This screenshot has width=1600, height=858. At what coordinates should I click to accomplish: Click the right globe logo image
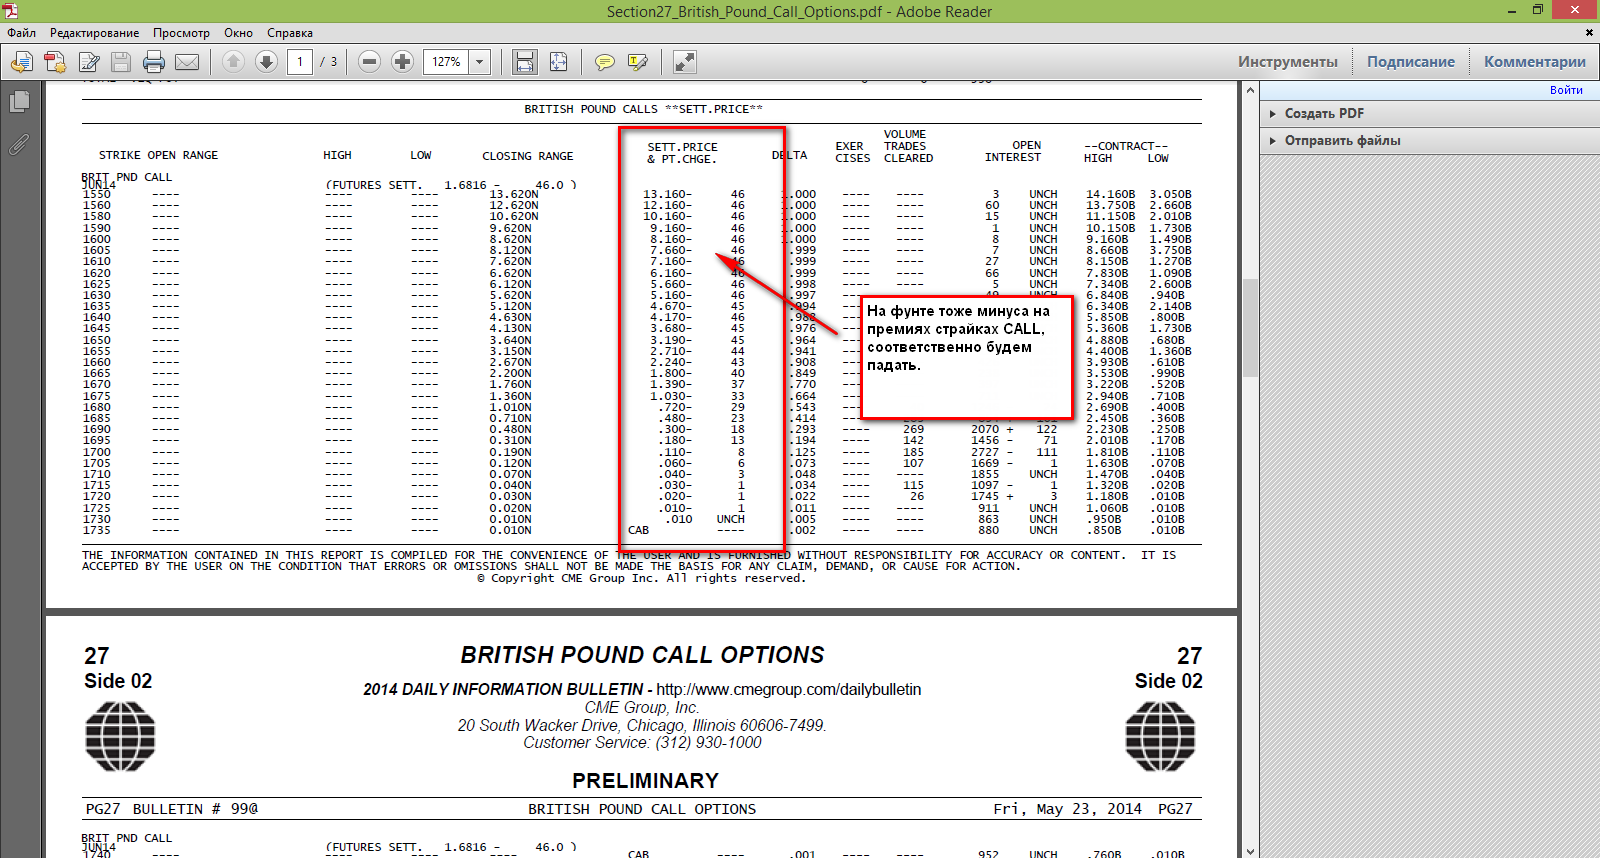(1160, 736)
